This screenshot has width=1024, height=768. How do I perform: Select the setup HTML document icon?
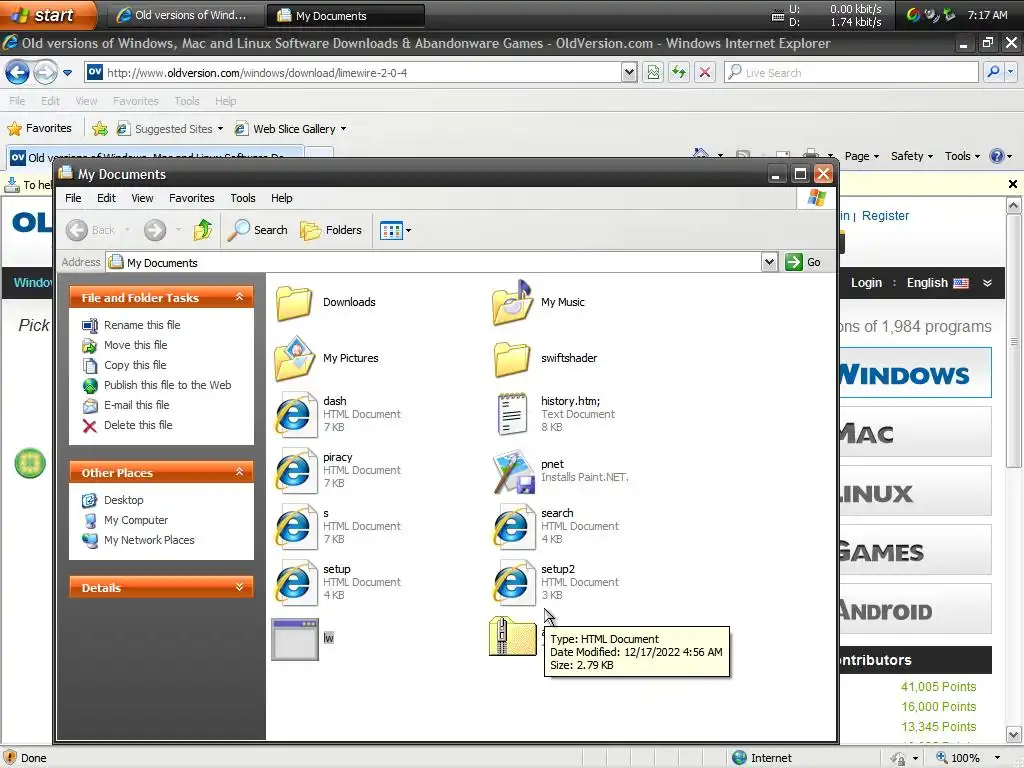coord(295,583)
